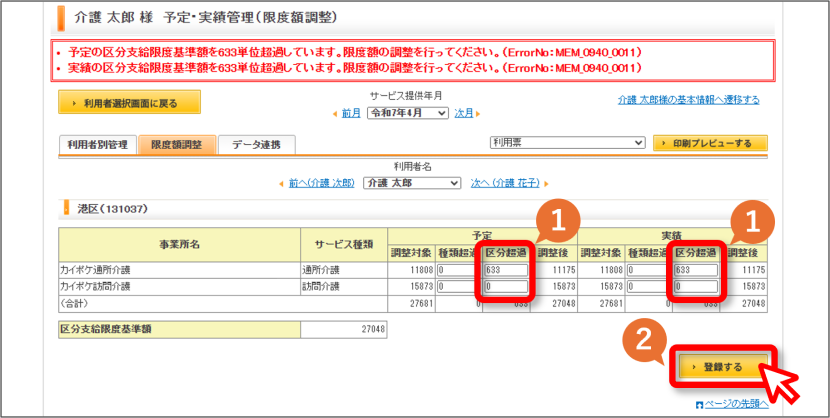The width and height of the screenshot is (830, 418).
Task: Select the データ連携 tab
Action: (257, 144)
